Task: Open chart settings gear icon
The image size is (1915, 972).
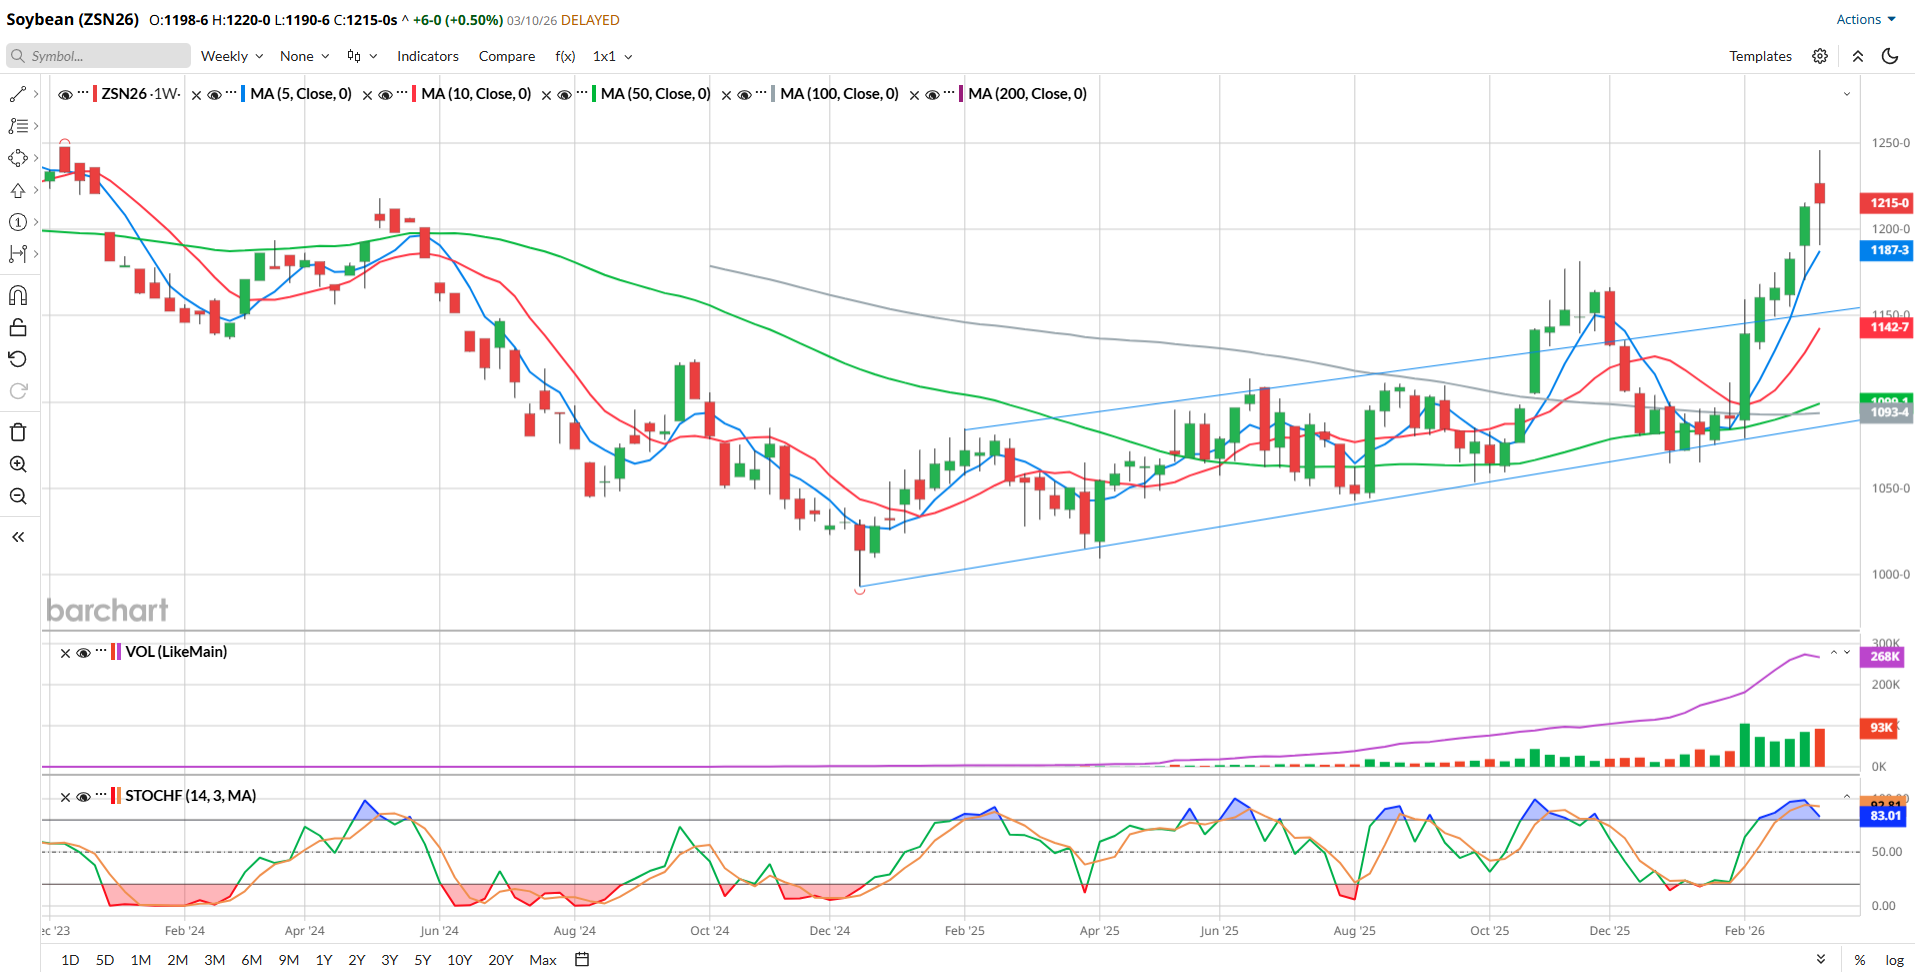Action: tap(1820, 56)
